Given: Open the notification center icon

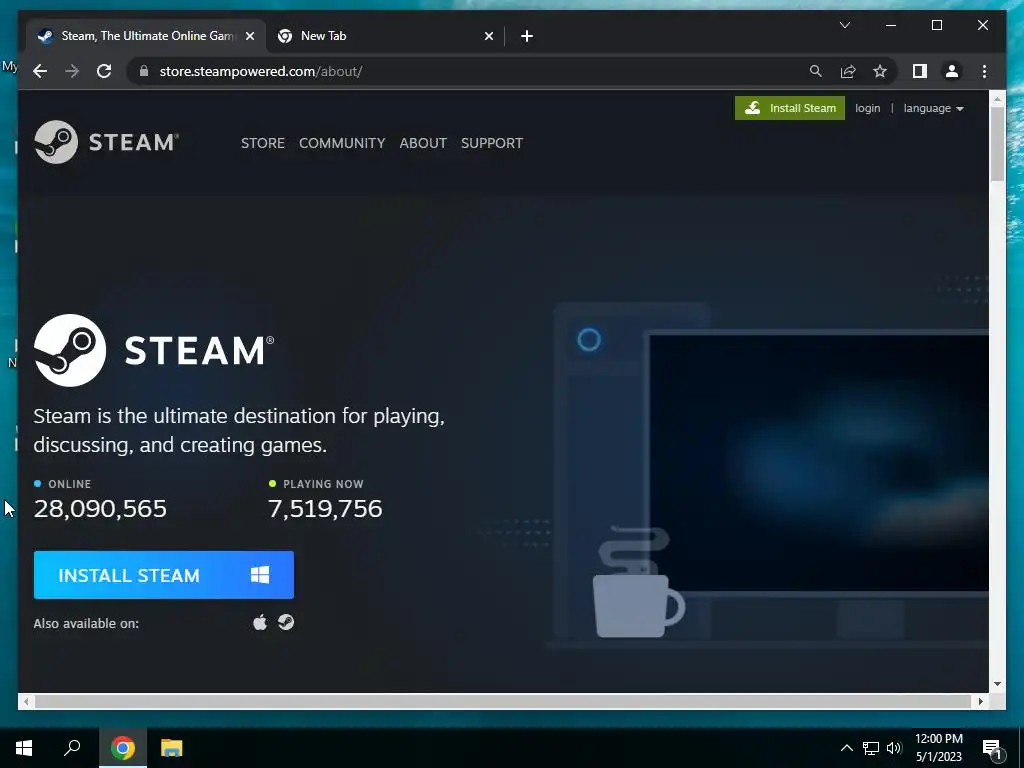Looking at the screenshot, I should [992, 748].
